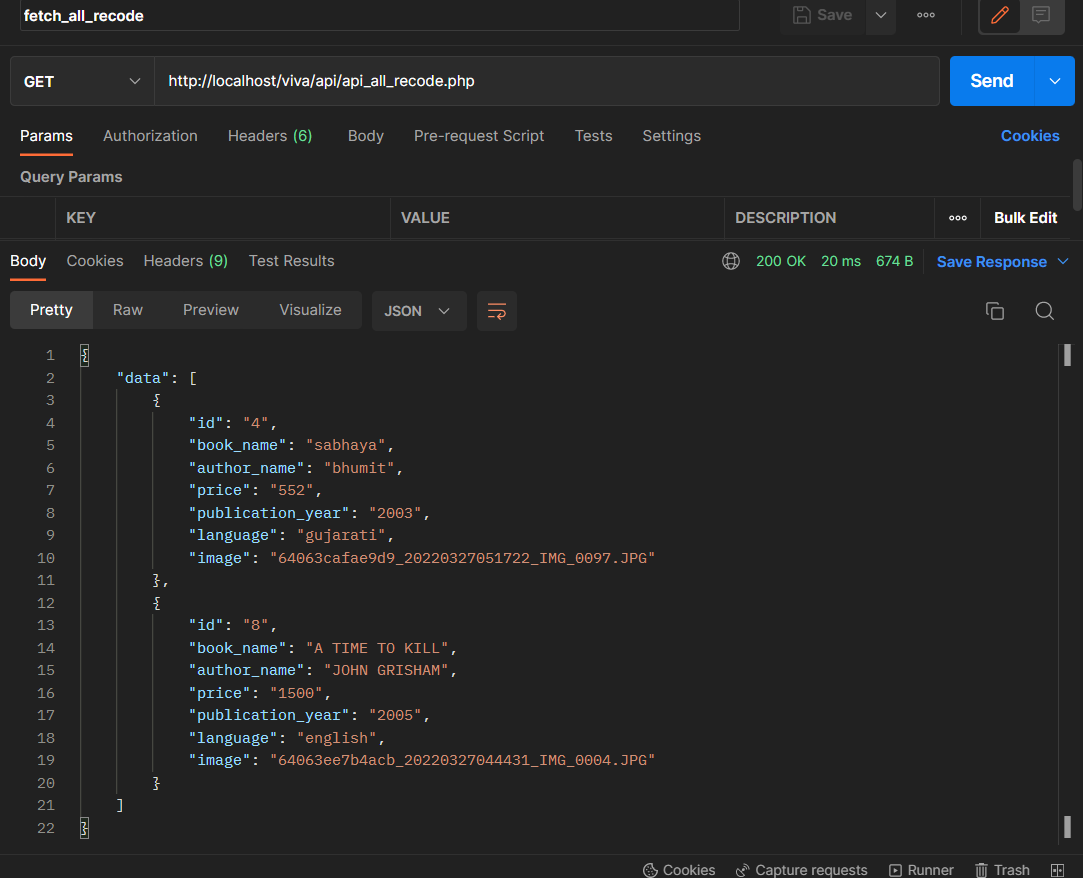Click the "1500" price value

296,693
